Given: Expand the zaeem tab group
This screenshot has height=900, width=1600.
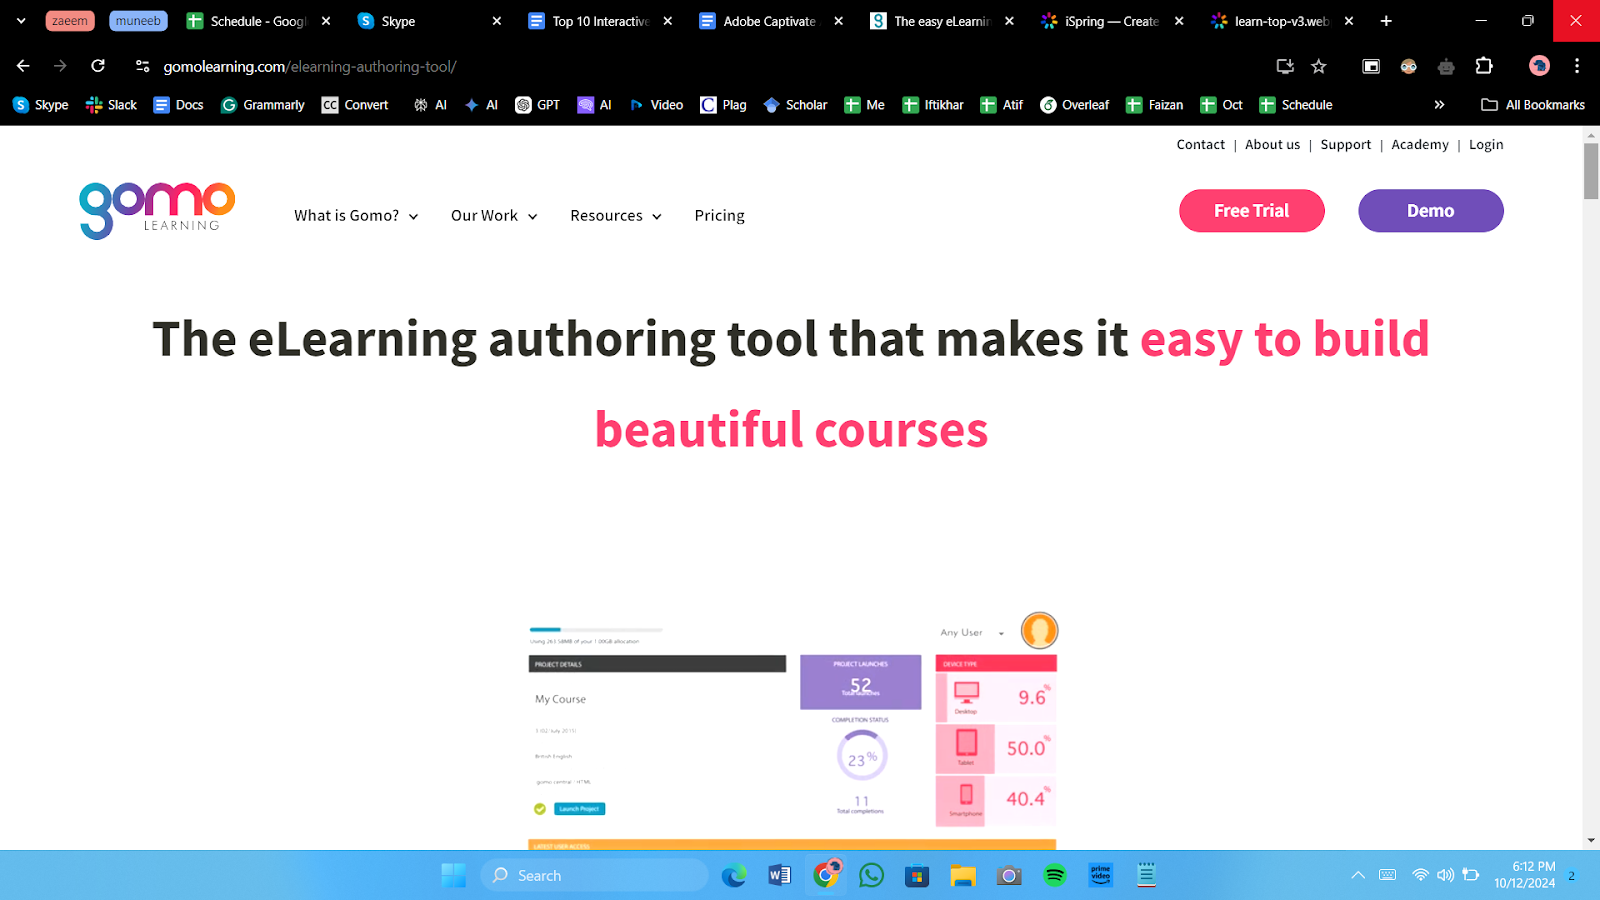Looking at the screenshot, I should pyautogui.click(x=70, y=21).
